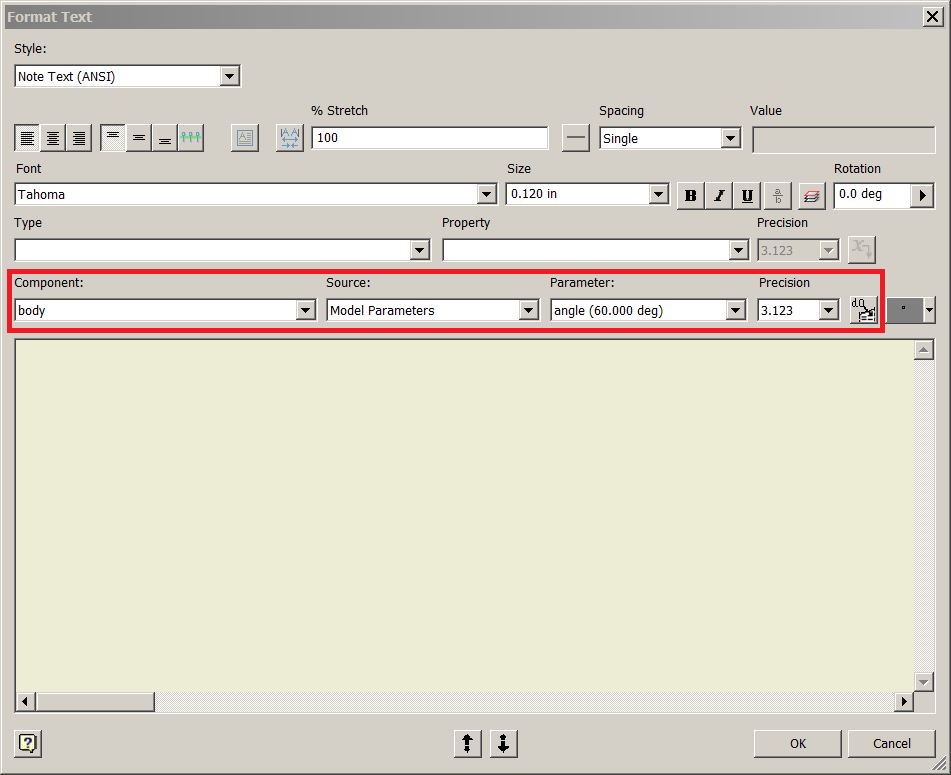Toggle Underline formatting
Viewport: 951px width, 775px height.
[x=747, y=196]
